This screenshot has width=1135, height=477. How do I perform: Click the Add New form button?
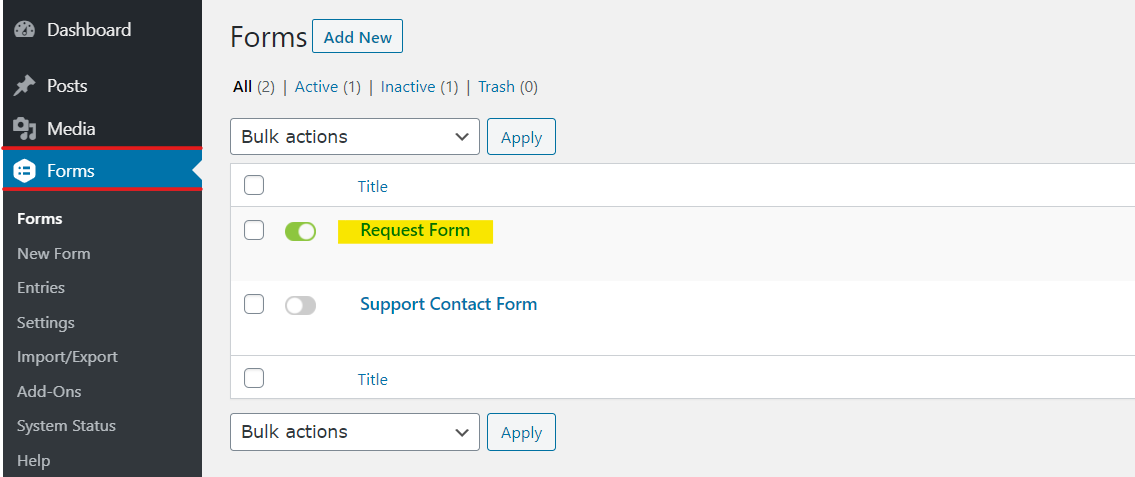358,37
